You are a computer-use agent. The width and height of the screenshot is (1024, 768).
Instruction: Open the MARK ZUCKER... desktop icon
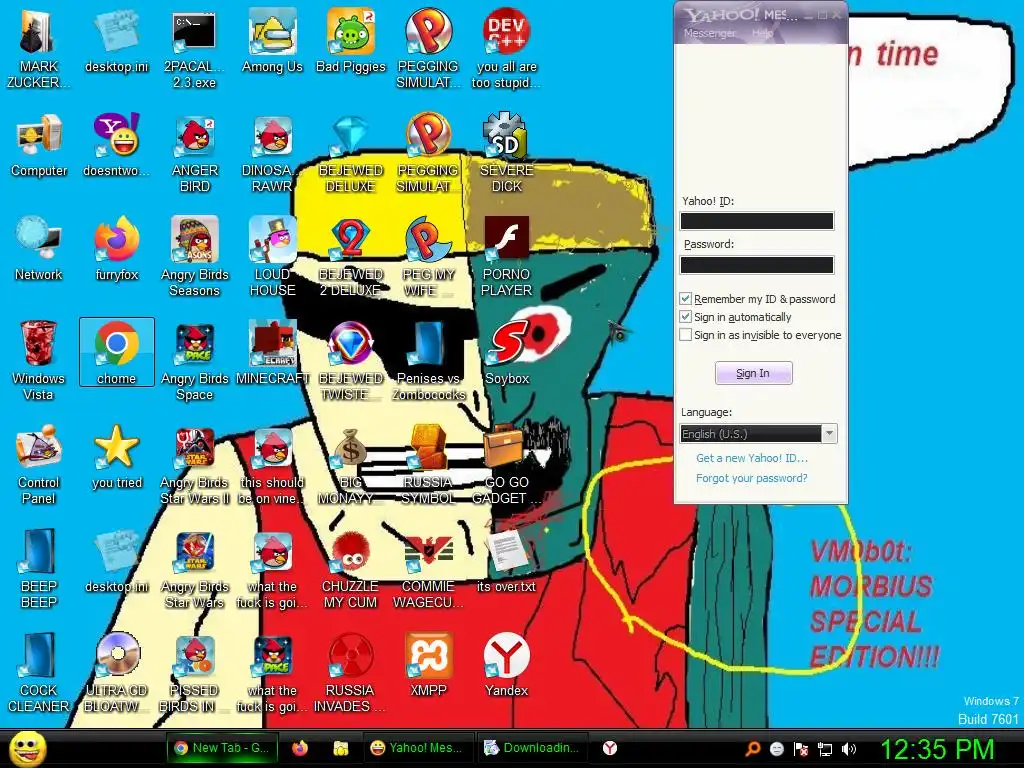pos(38,47)
